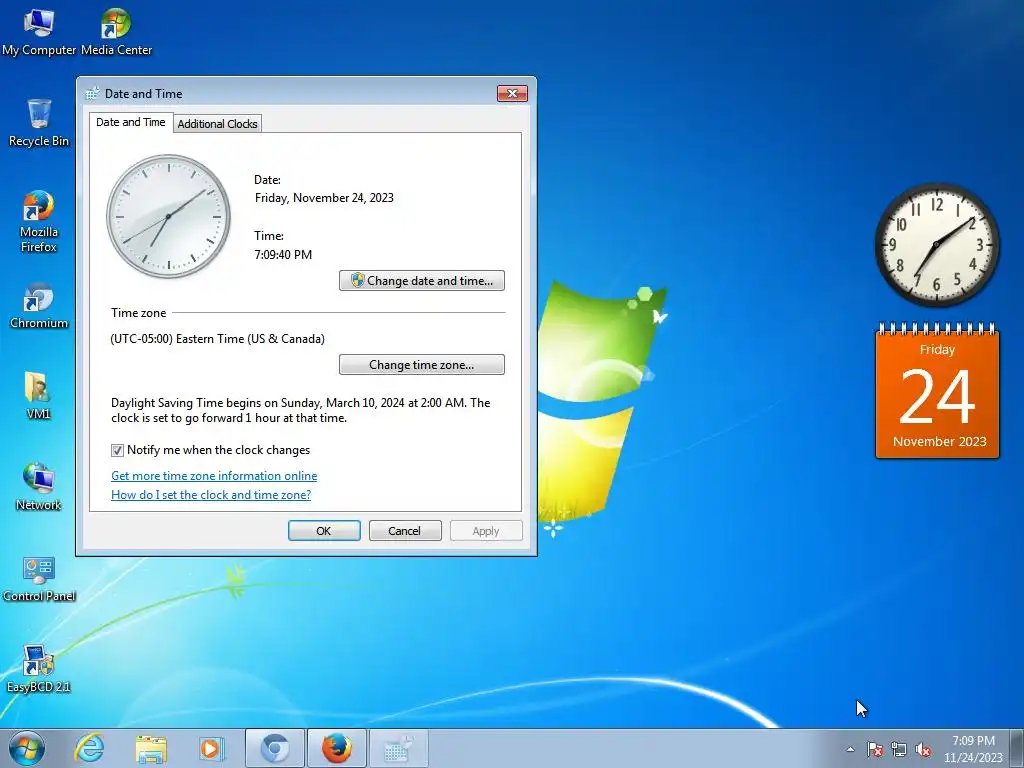Select Mozilla Firefox desktop shortcut
Viewport: 1024px width, 768px height.
tap(39, 221)
